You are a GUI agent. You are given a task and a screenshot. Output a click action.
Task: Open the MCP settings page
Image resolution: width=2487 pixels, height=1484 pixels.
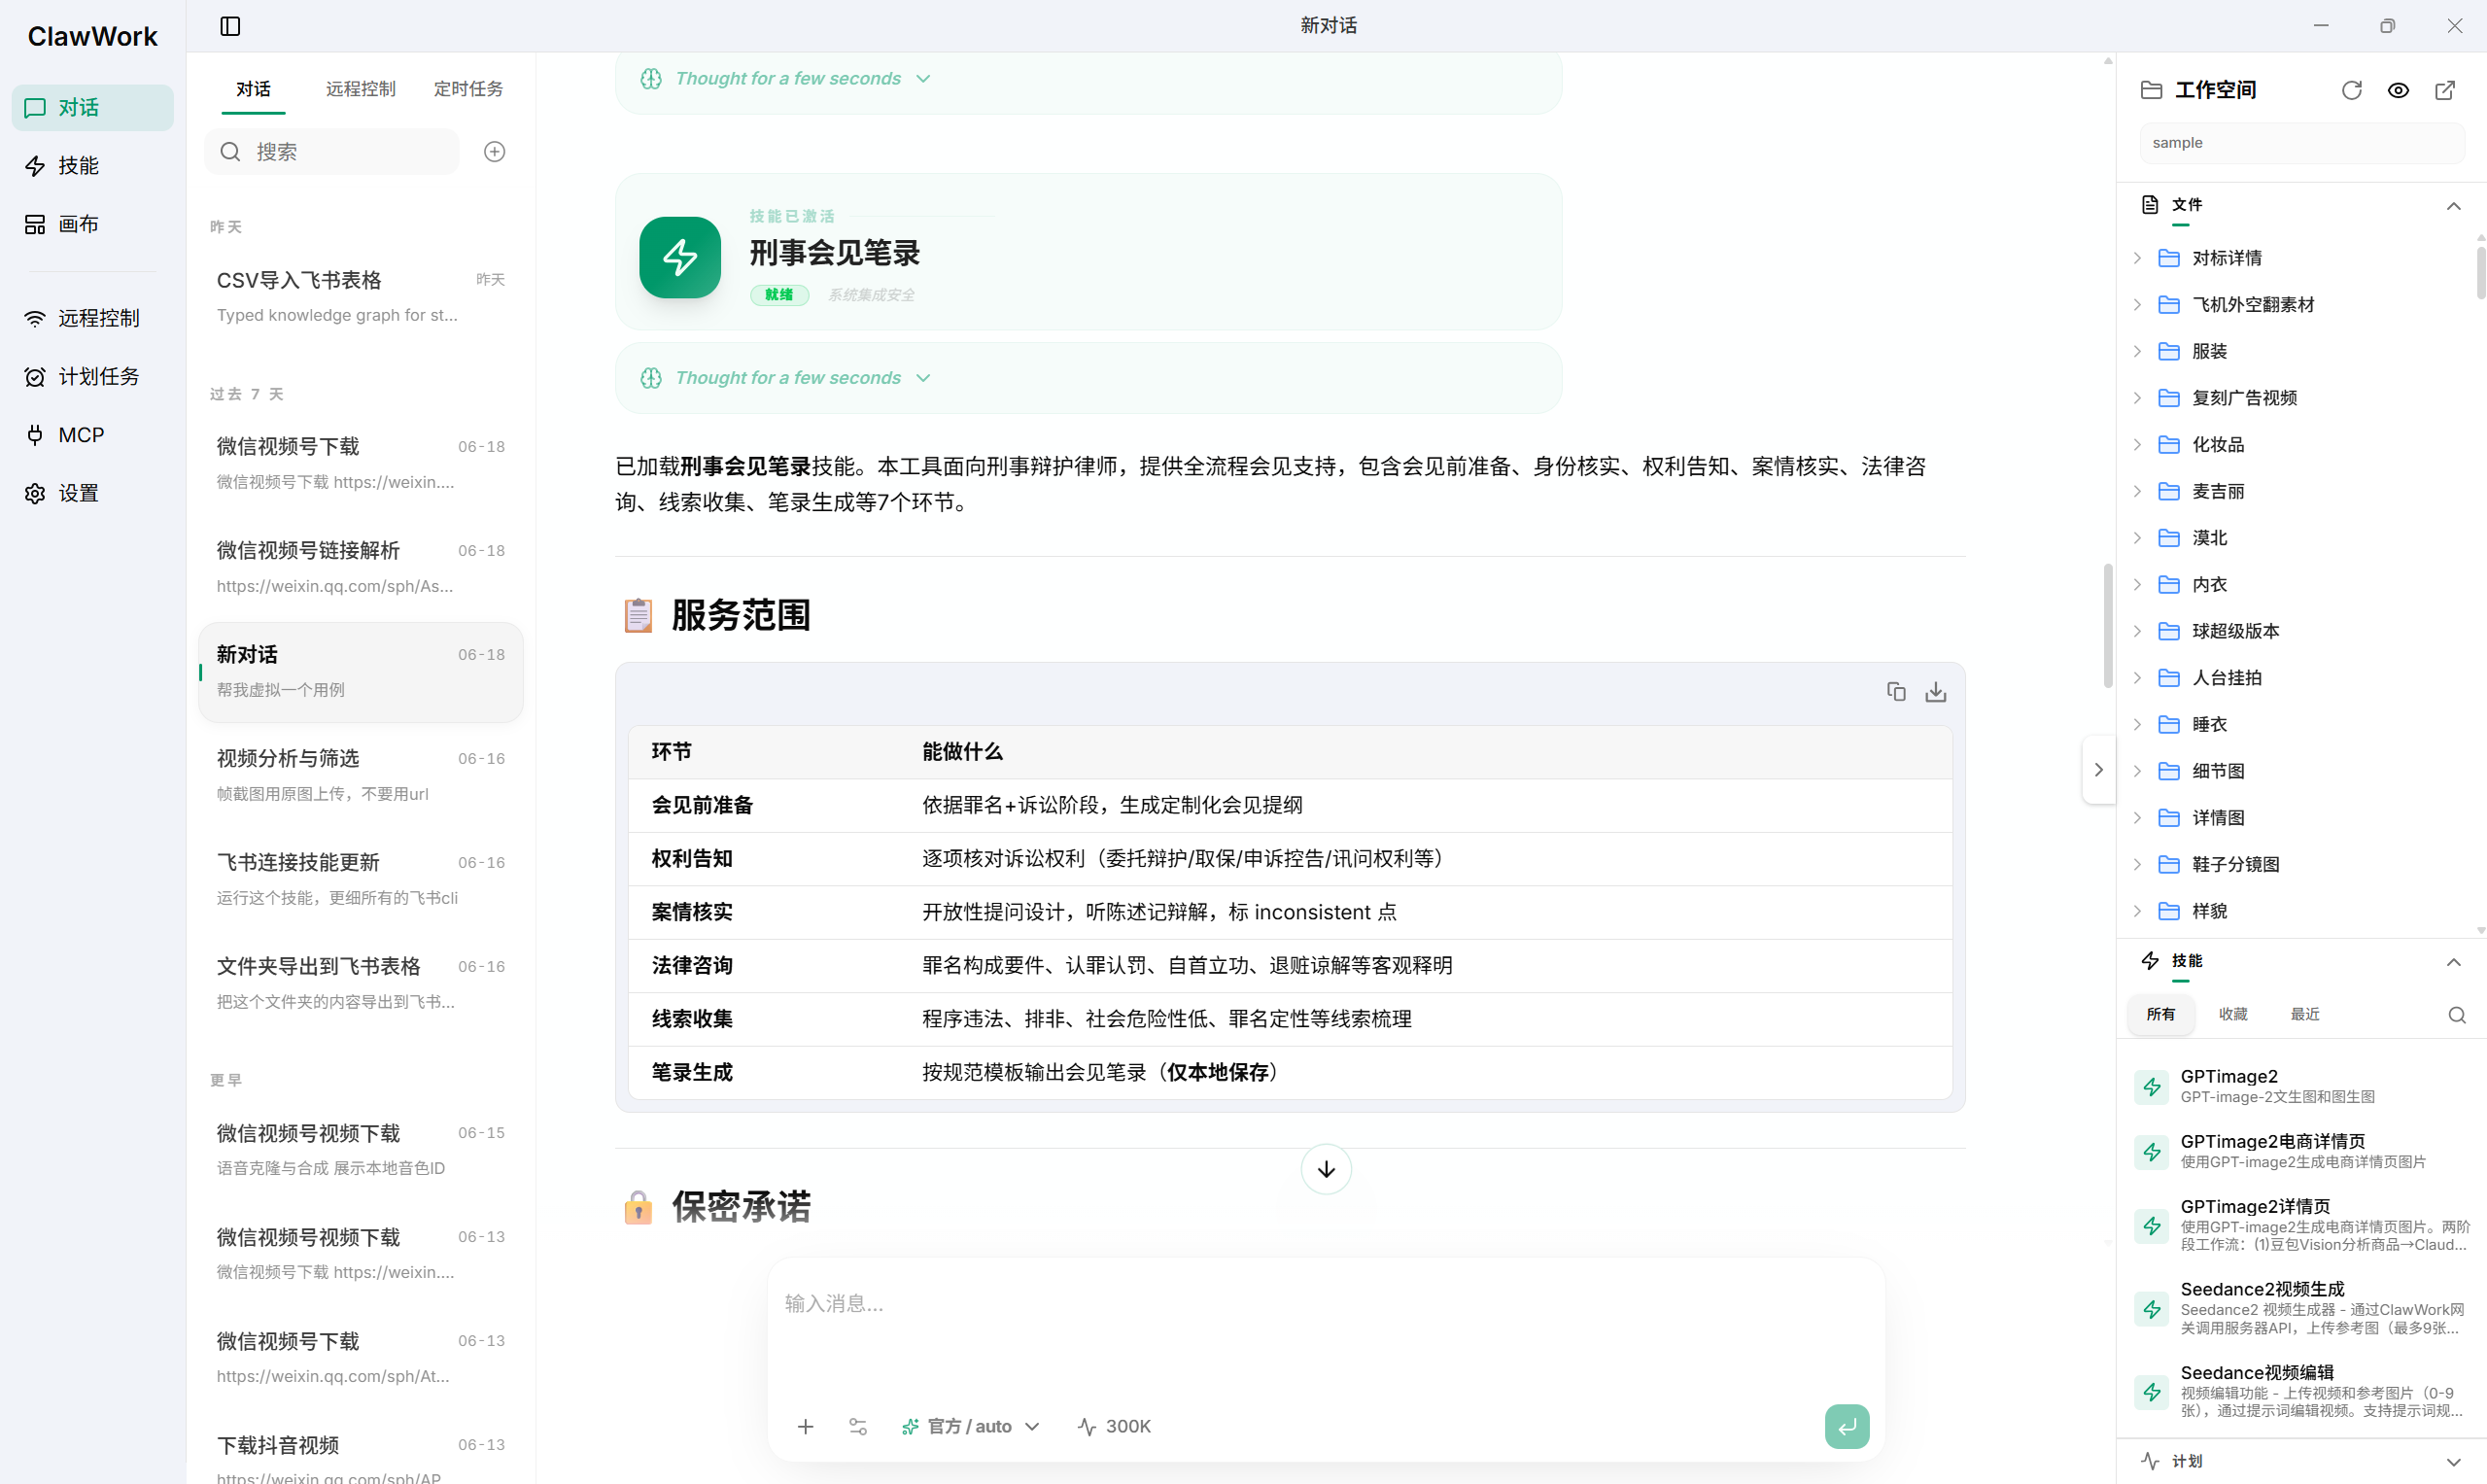[x=92, y=435]
